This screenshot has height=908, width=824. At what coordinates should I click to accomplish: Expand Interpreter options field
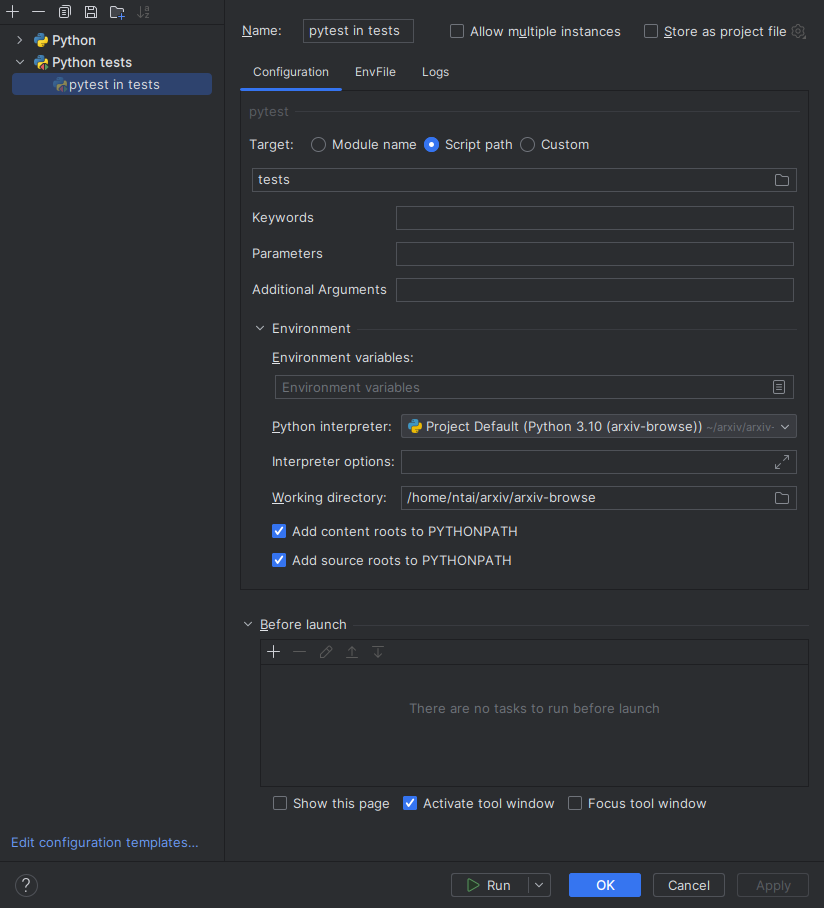click(x=782, y=462)
